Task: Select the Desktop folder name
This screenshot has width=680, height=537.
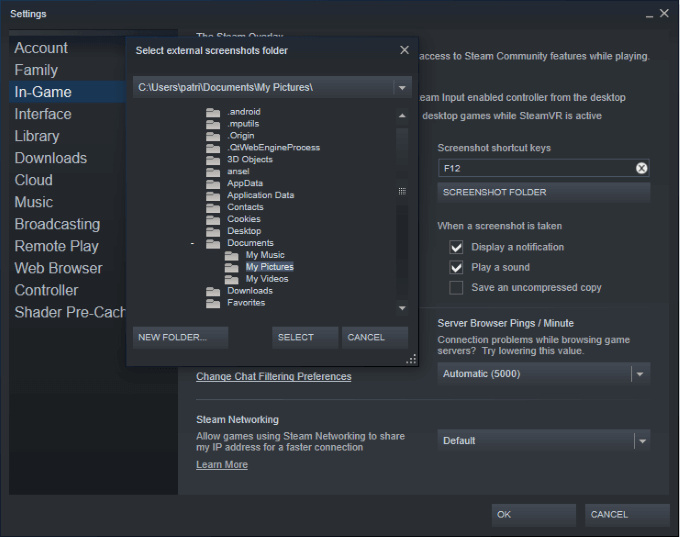Action: [x=244, y=231]
